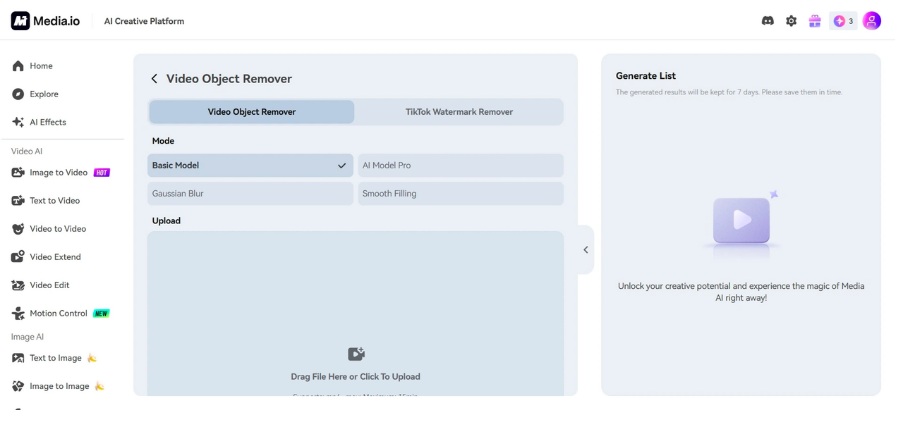Select Basic Model mode
Viewport: 899px width, 437px height.
pos(250,165)
